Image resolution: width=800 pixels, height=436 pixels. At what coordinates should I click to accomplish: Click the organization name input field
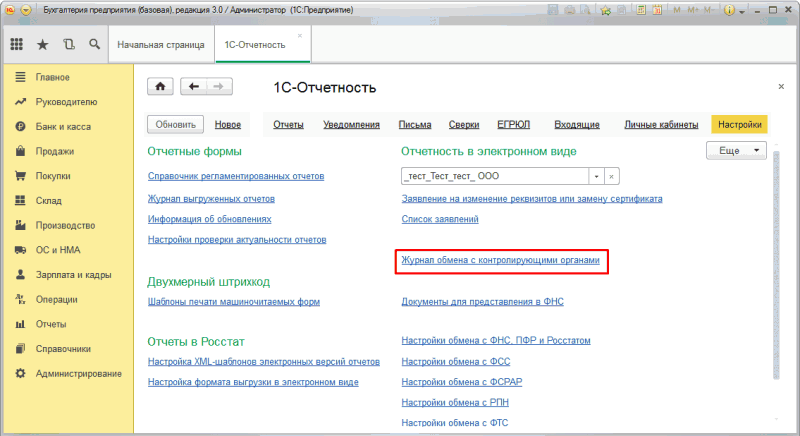(x=493, y=176)
